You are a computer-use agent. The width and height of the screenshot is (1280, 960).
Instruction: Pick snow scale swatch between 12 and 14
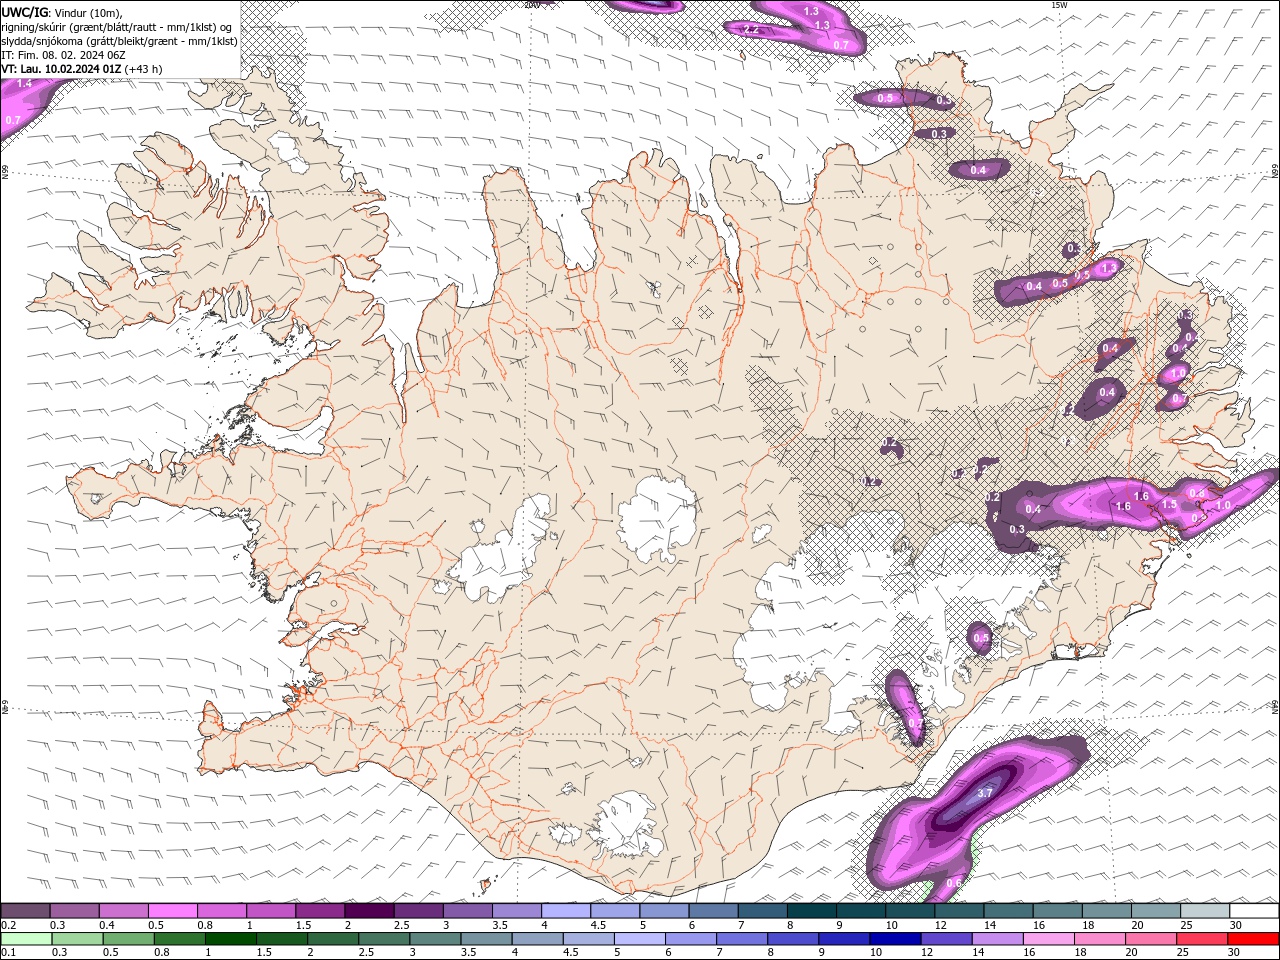click(x=960, y=911)
